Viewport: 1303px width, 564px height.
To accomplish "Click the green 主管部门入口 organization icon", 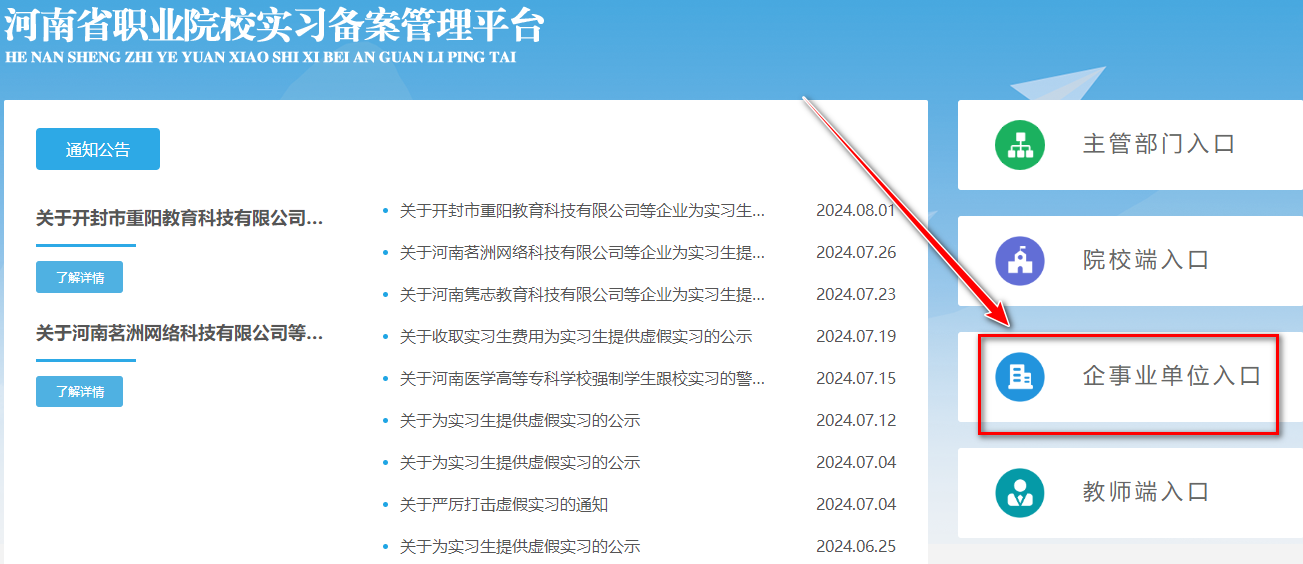I will coord(1019,145).
